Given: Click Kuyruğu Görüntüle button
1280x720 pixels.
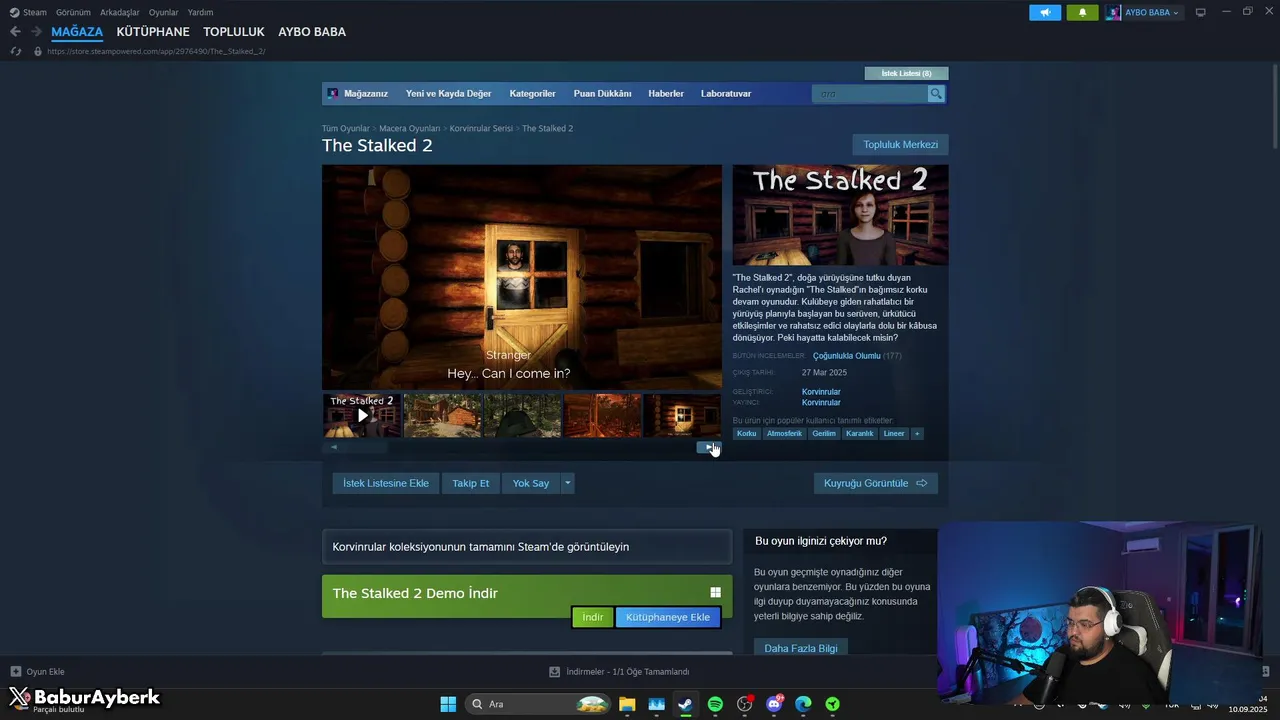Looking at the screenshot, I should [x=876, y=483].
